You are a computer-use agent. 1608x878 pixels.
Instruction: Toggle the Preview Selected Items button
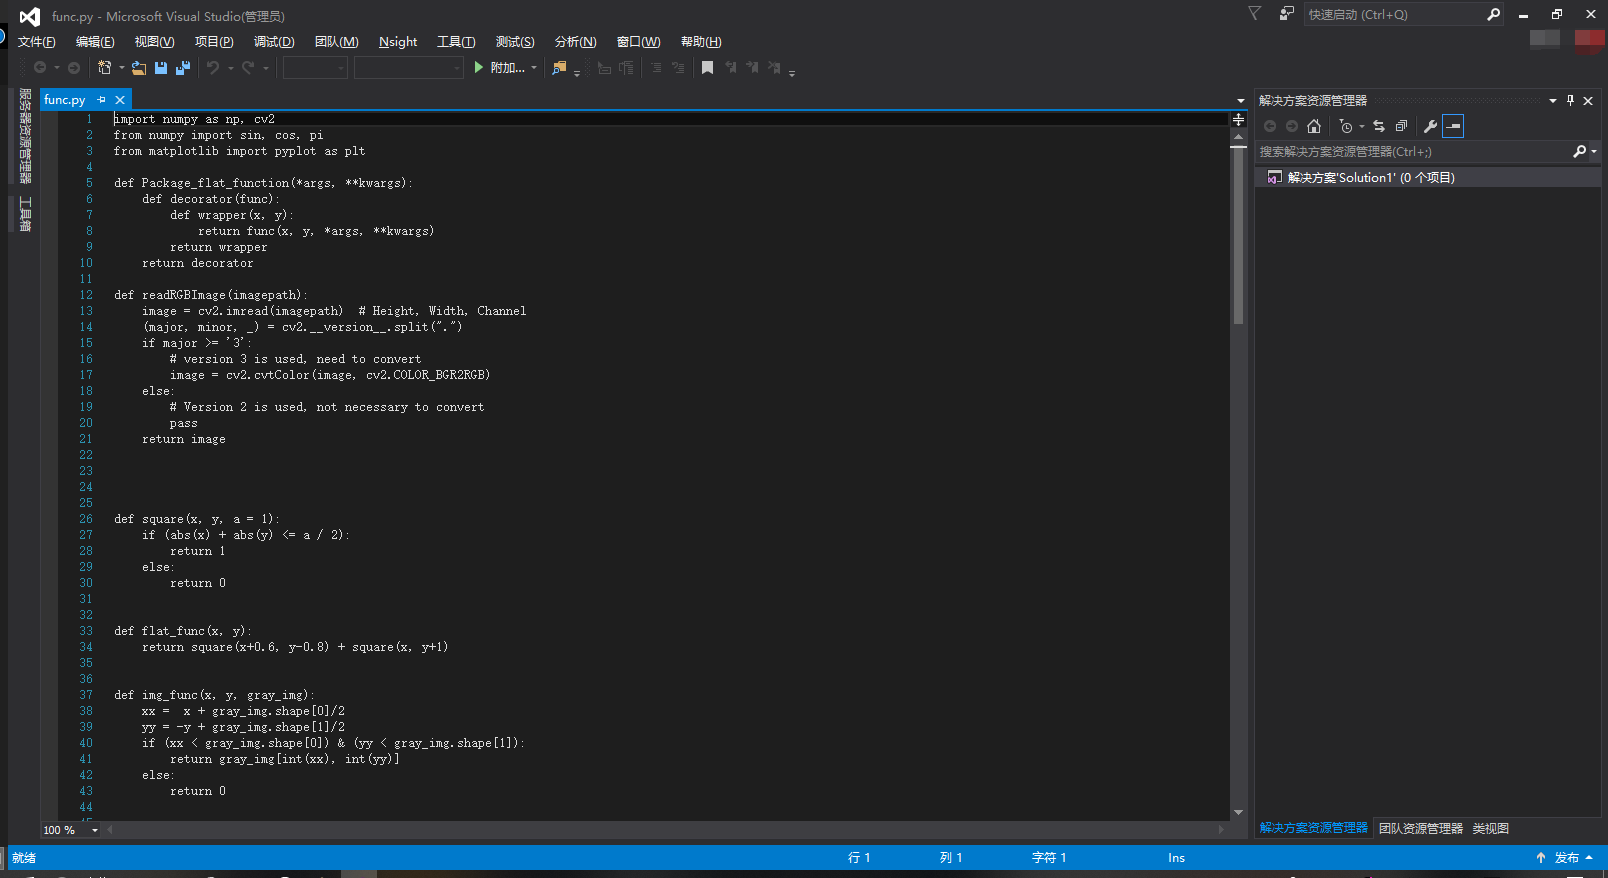1453,126
